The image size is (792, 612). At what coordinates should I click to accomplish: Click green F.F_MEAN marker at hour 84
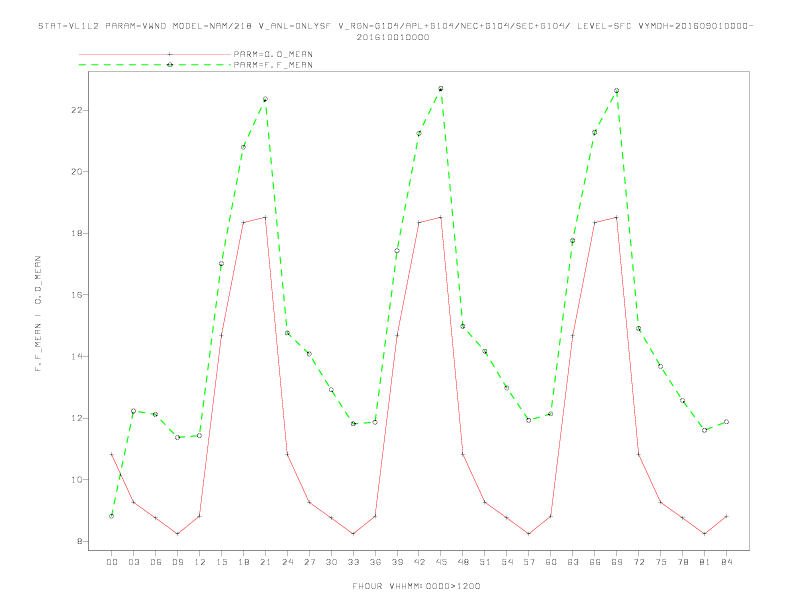(726, 422)
